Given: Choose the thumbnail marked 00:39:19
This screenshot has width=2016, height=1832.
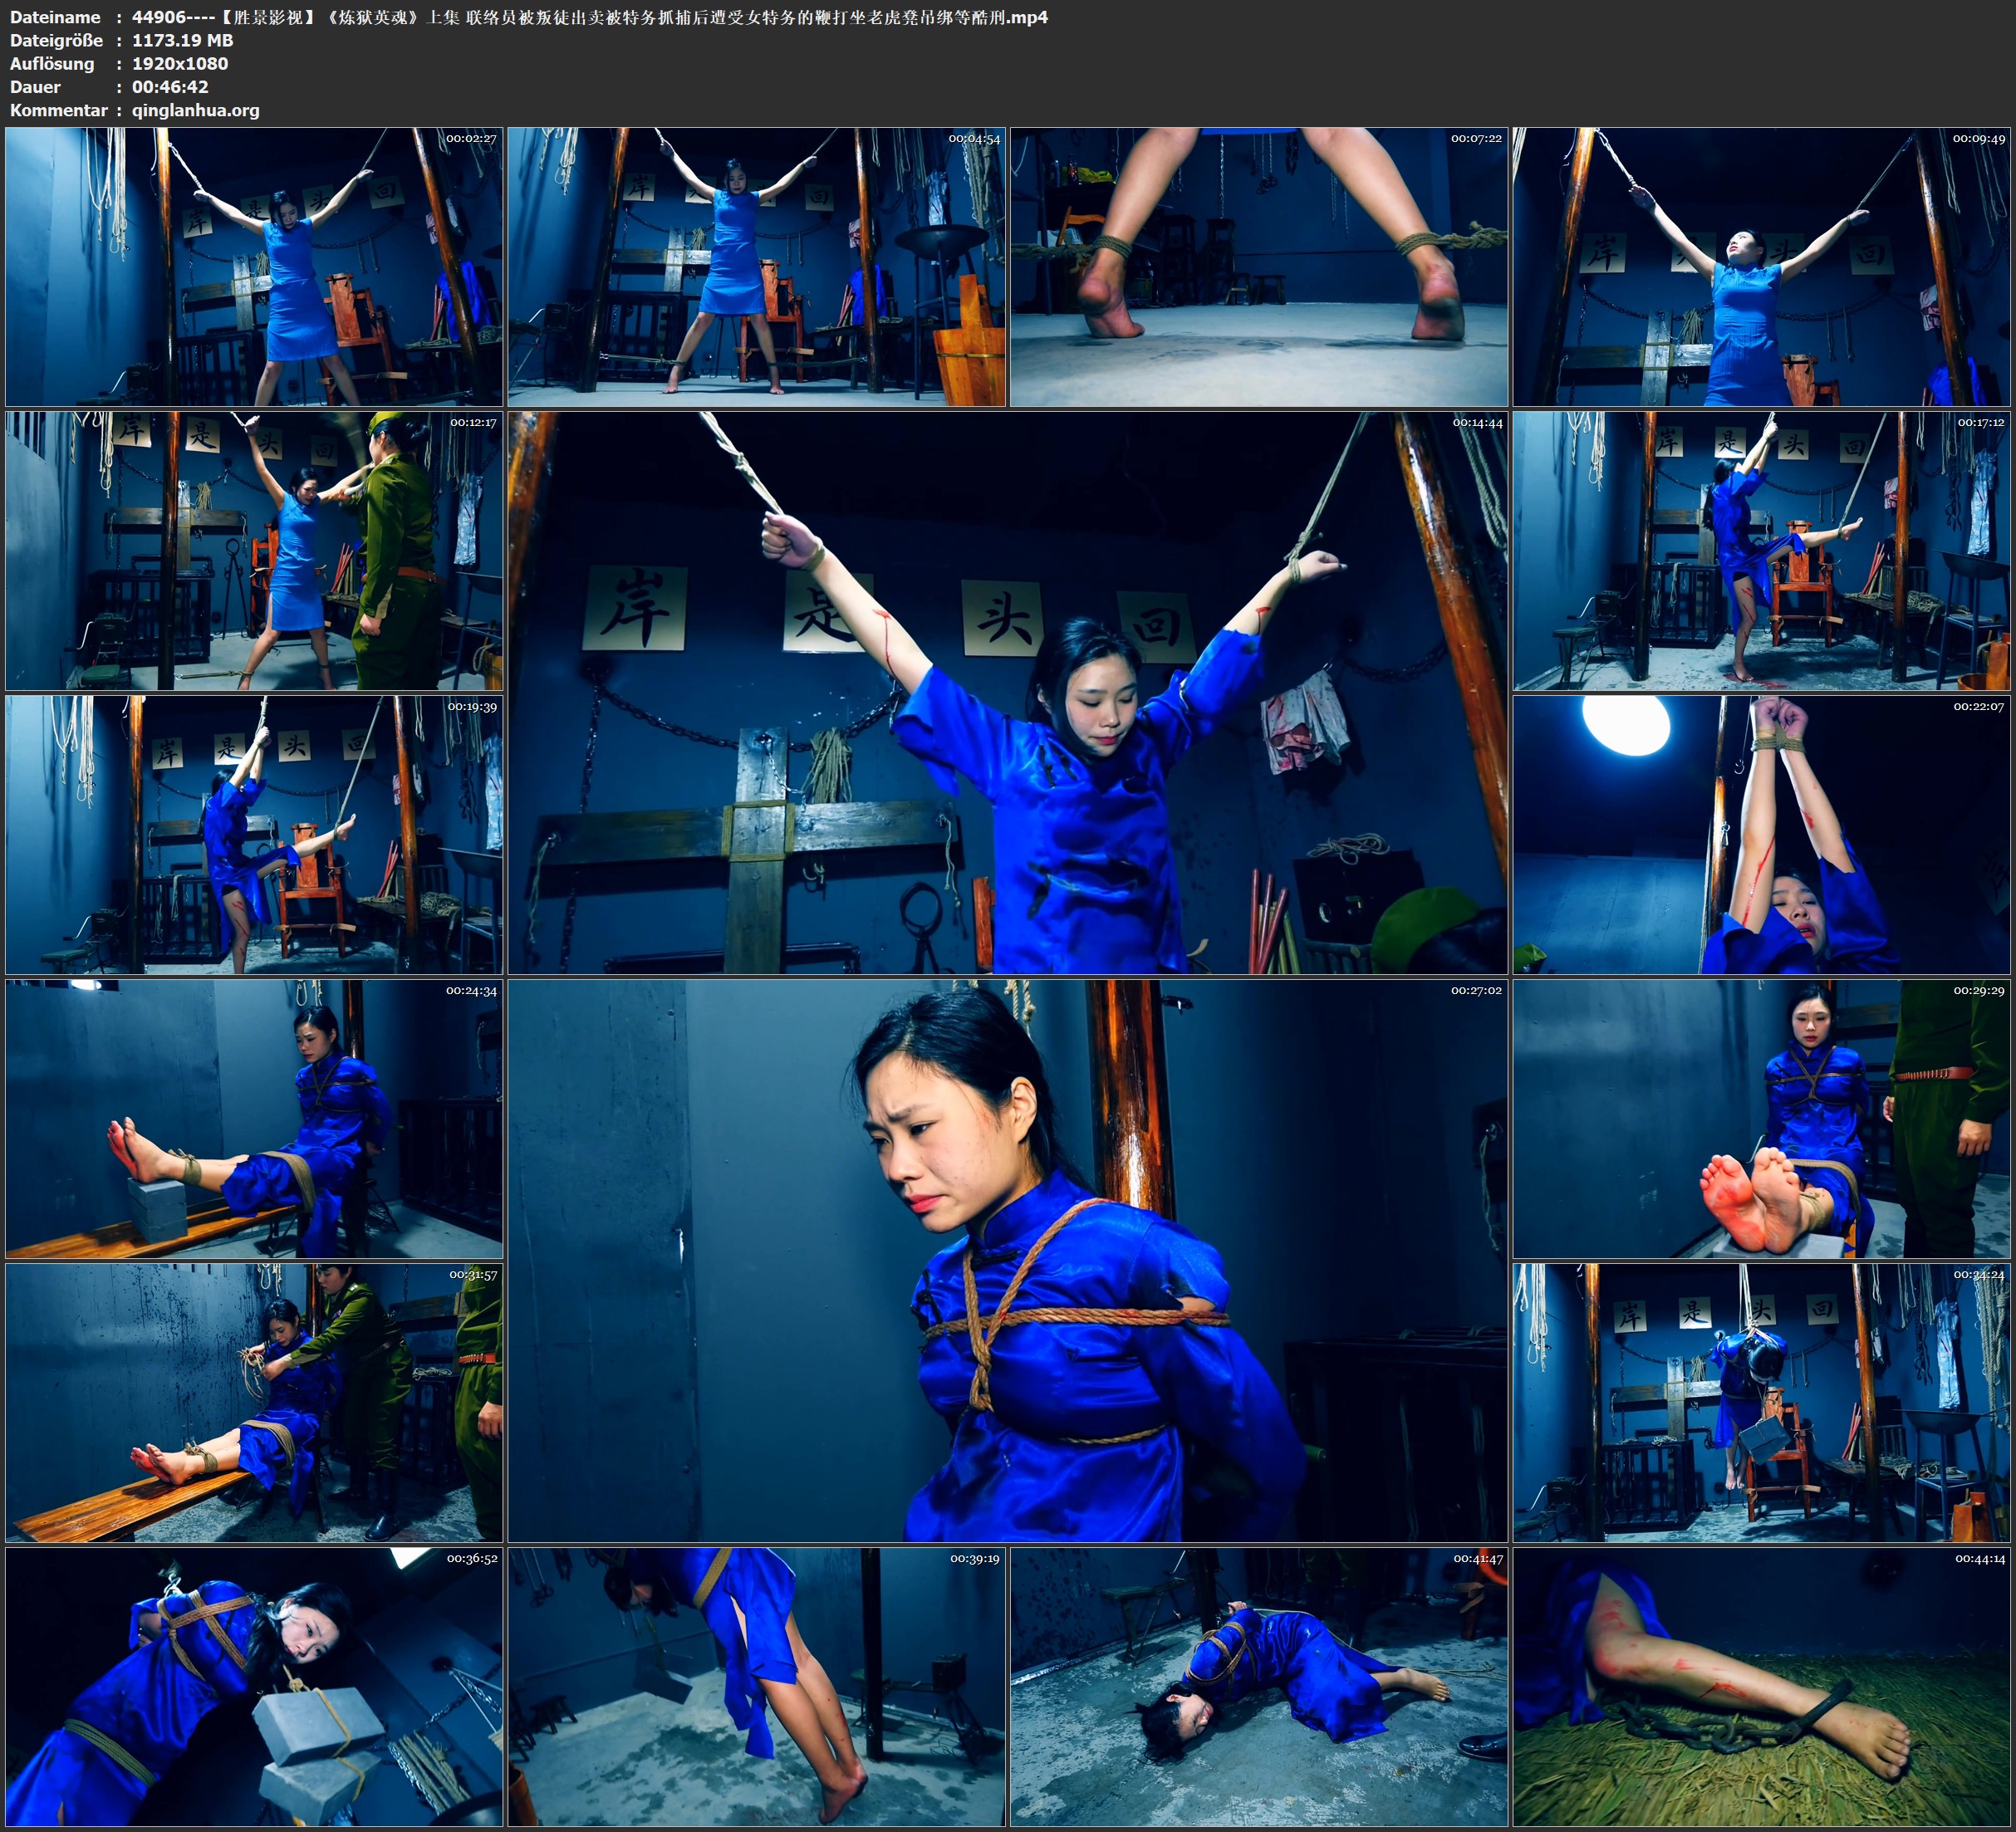Looking at the screenshot, I should pos(756,1687).
